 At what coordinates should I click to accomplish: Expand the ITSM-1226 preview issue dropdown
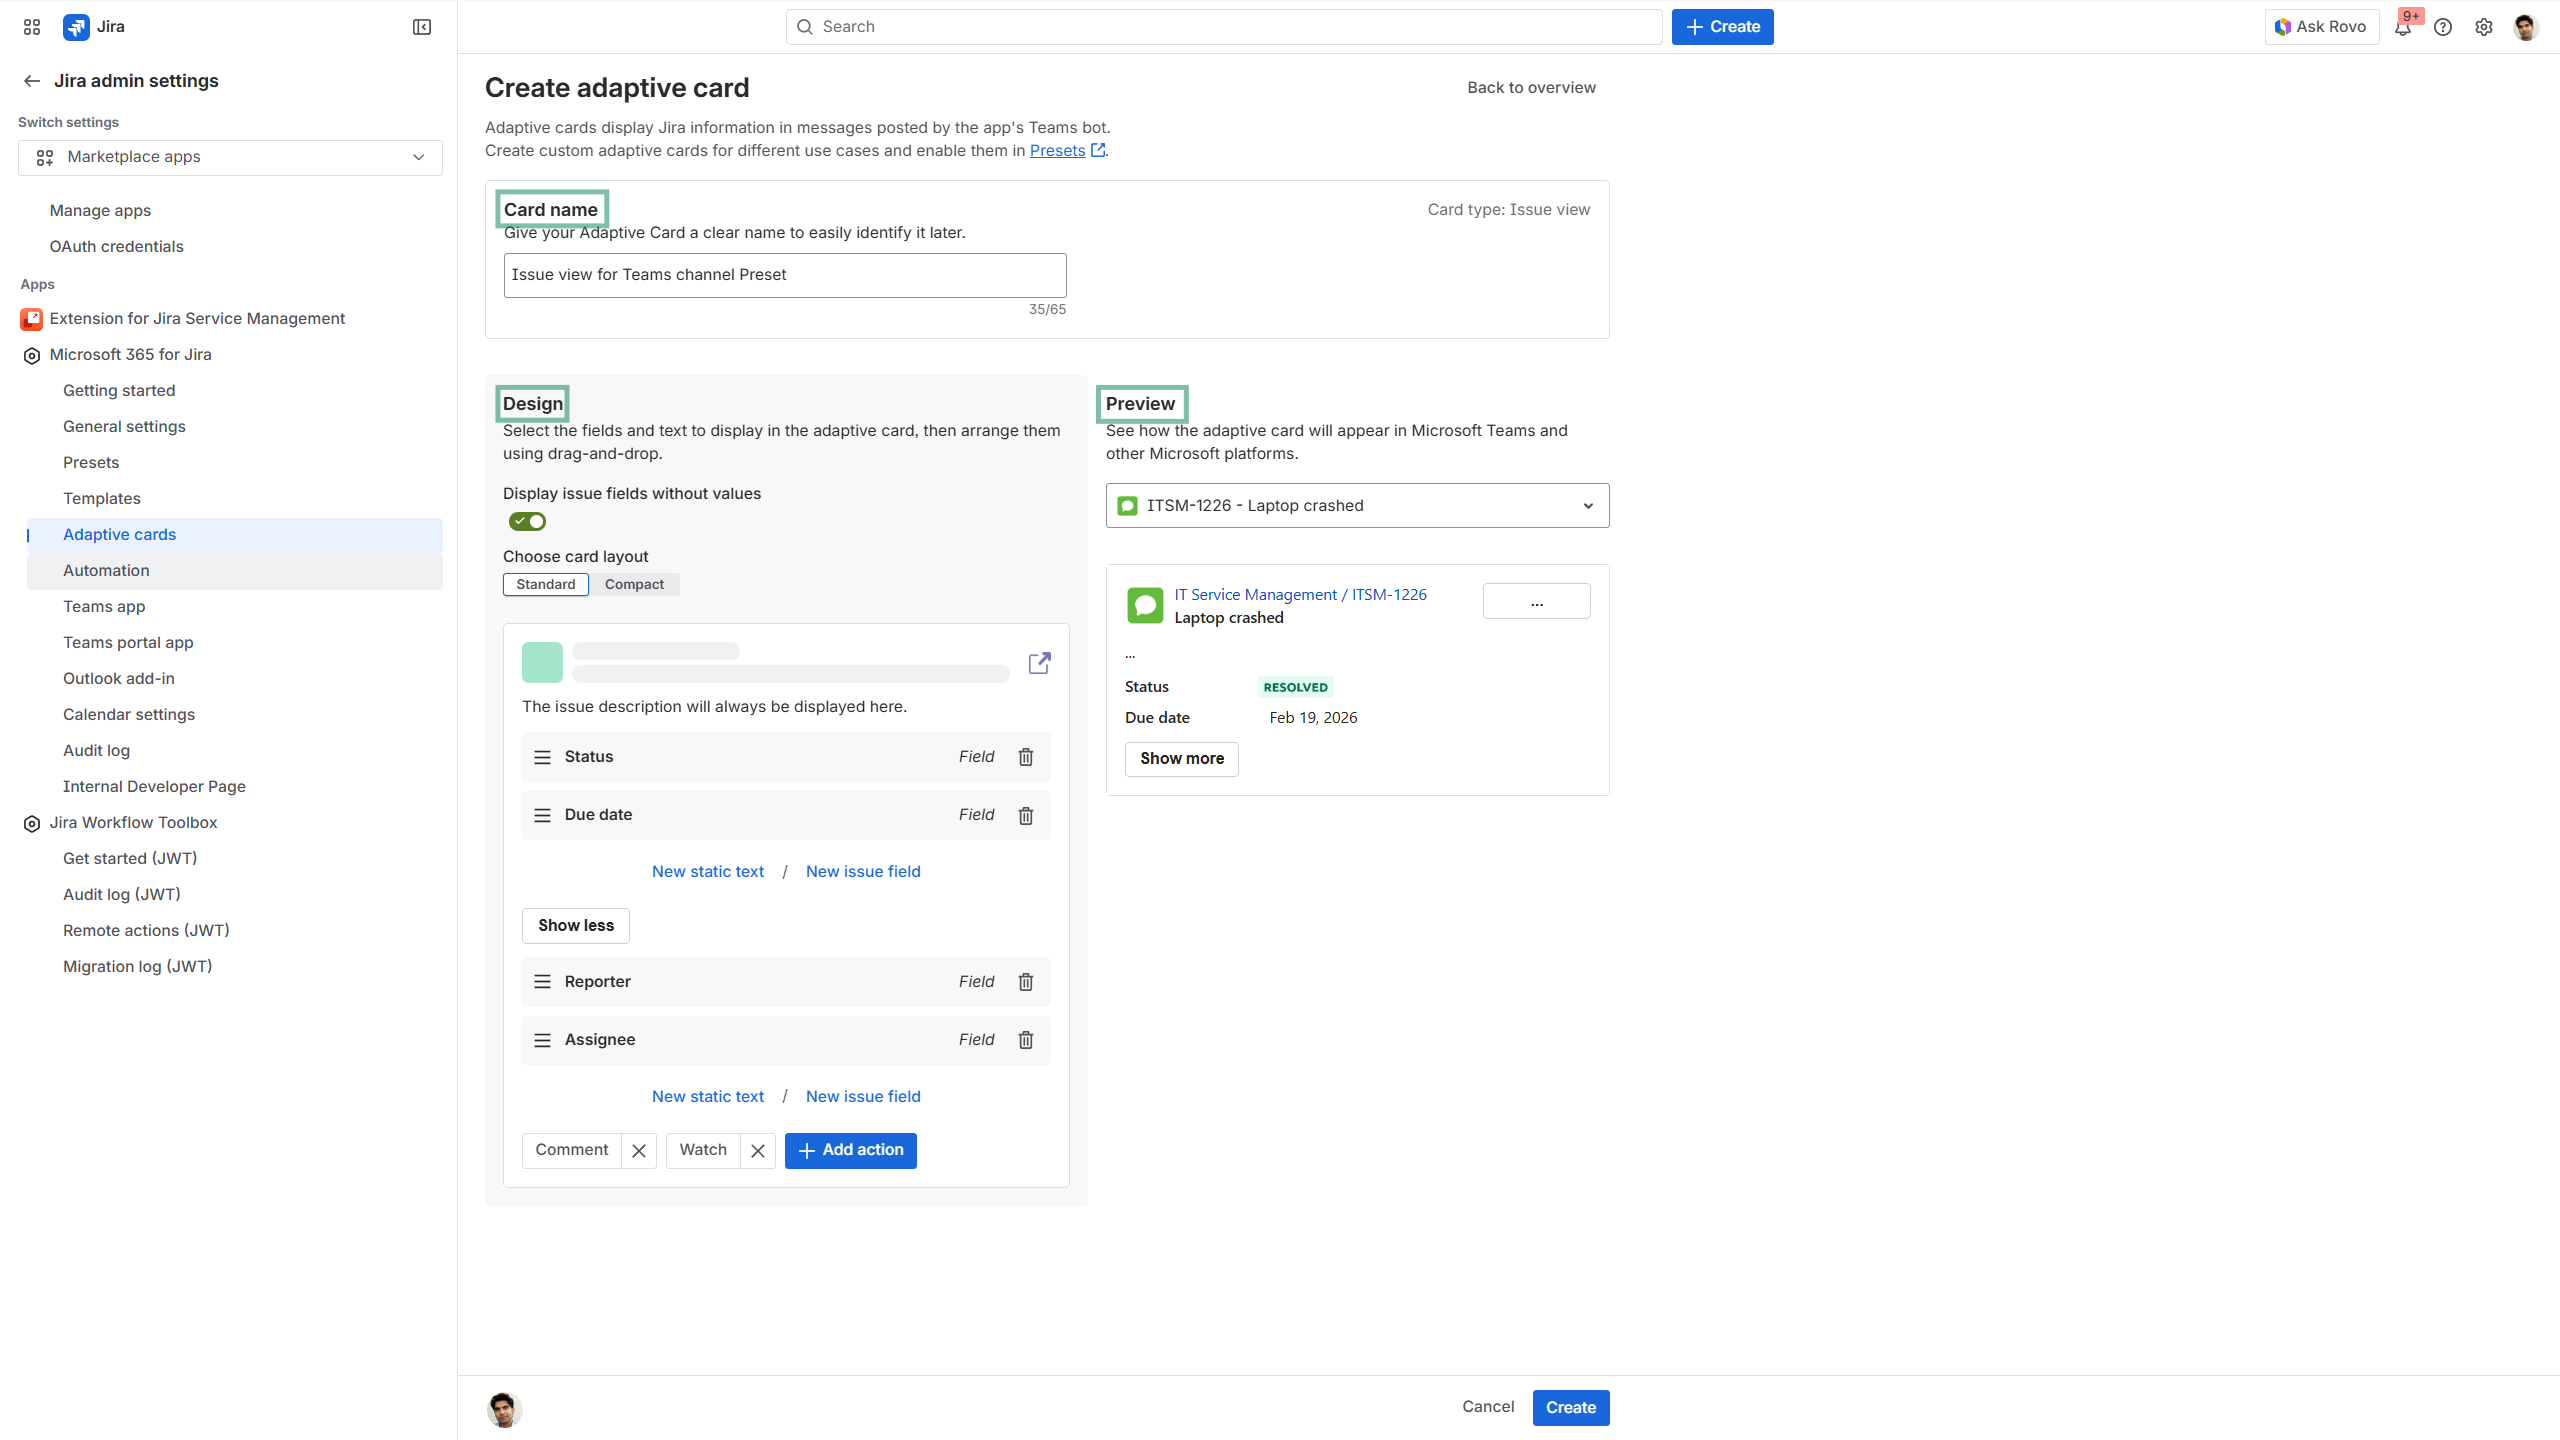pos(1357,506)
